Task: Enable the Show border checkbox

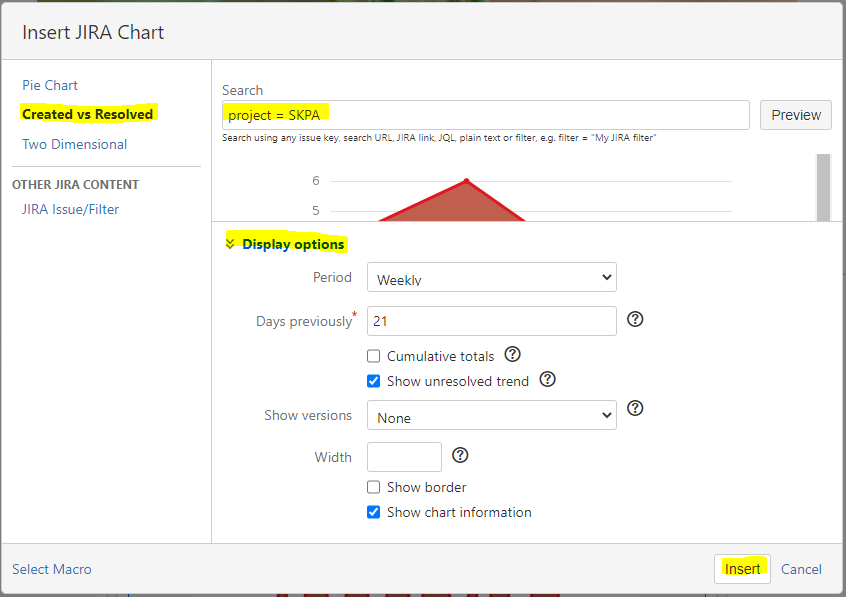Action: (x=373, y=487)
